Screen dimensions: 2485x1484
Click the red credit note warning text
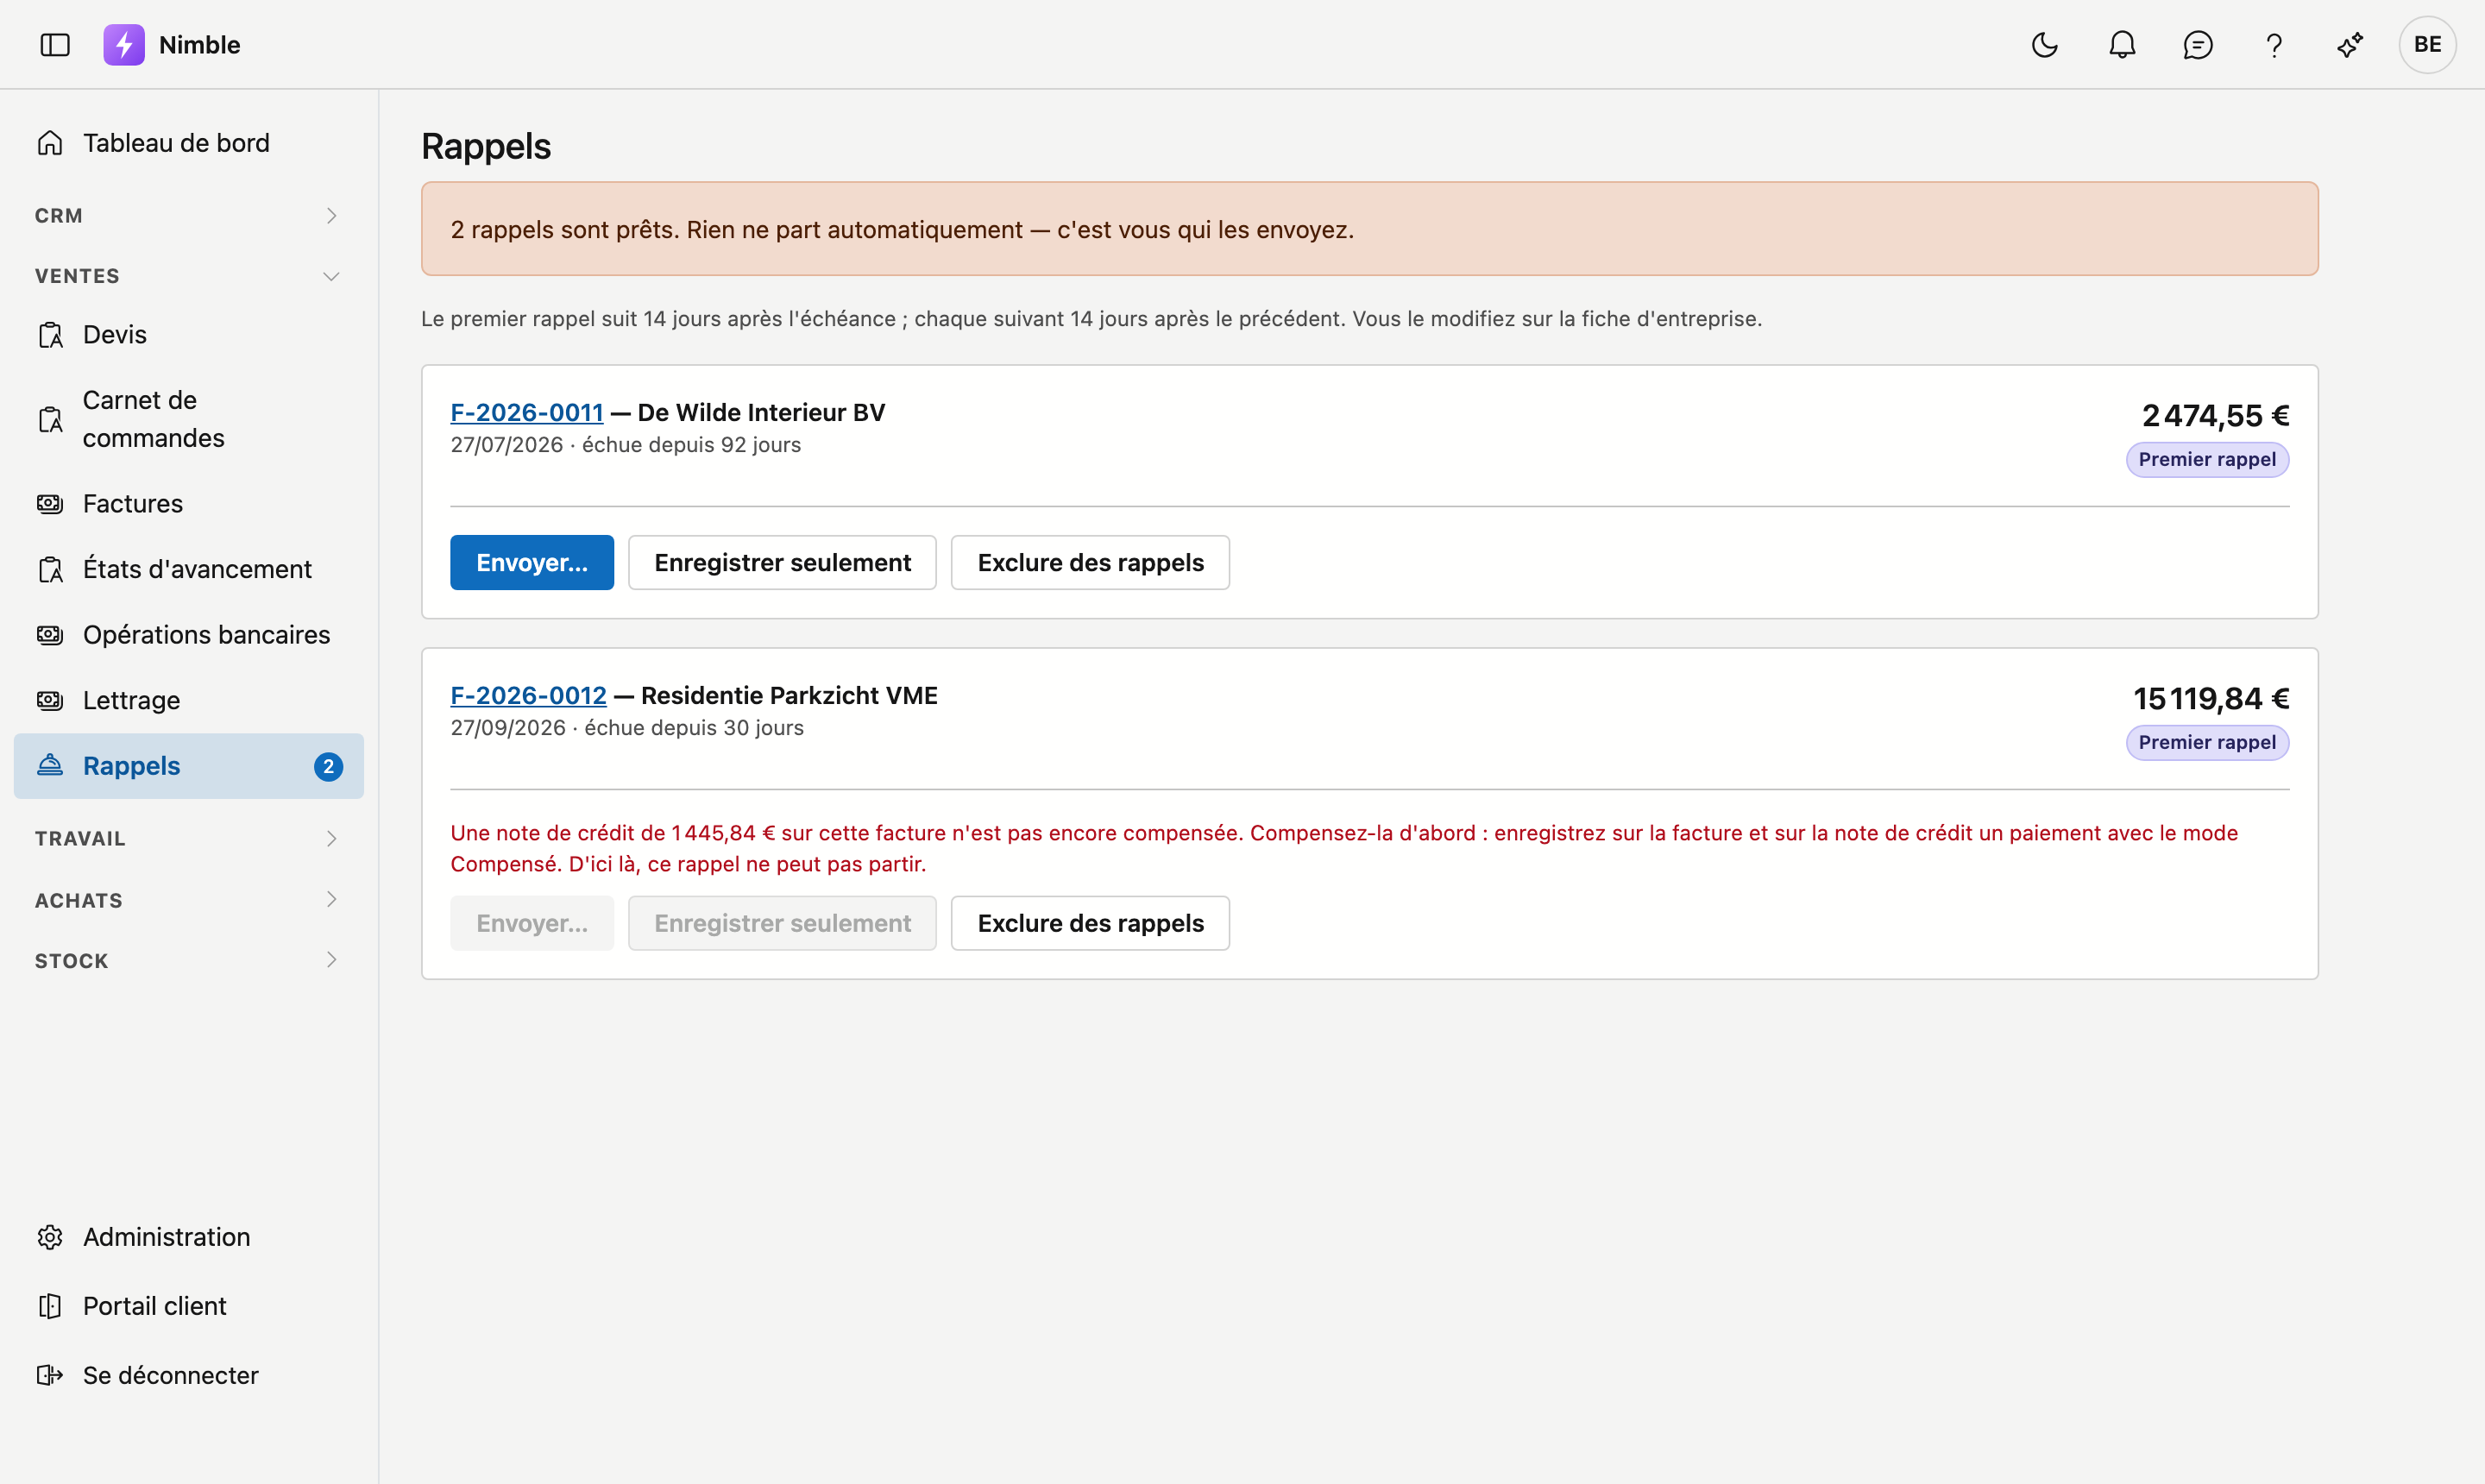pyautogui.click(x=1344, y=848)
